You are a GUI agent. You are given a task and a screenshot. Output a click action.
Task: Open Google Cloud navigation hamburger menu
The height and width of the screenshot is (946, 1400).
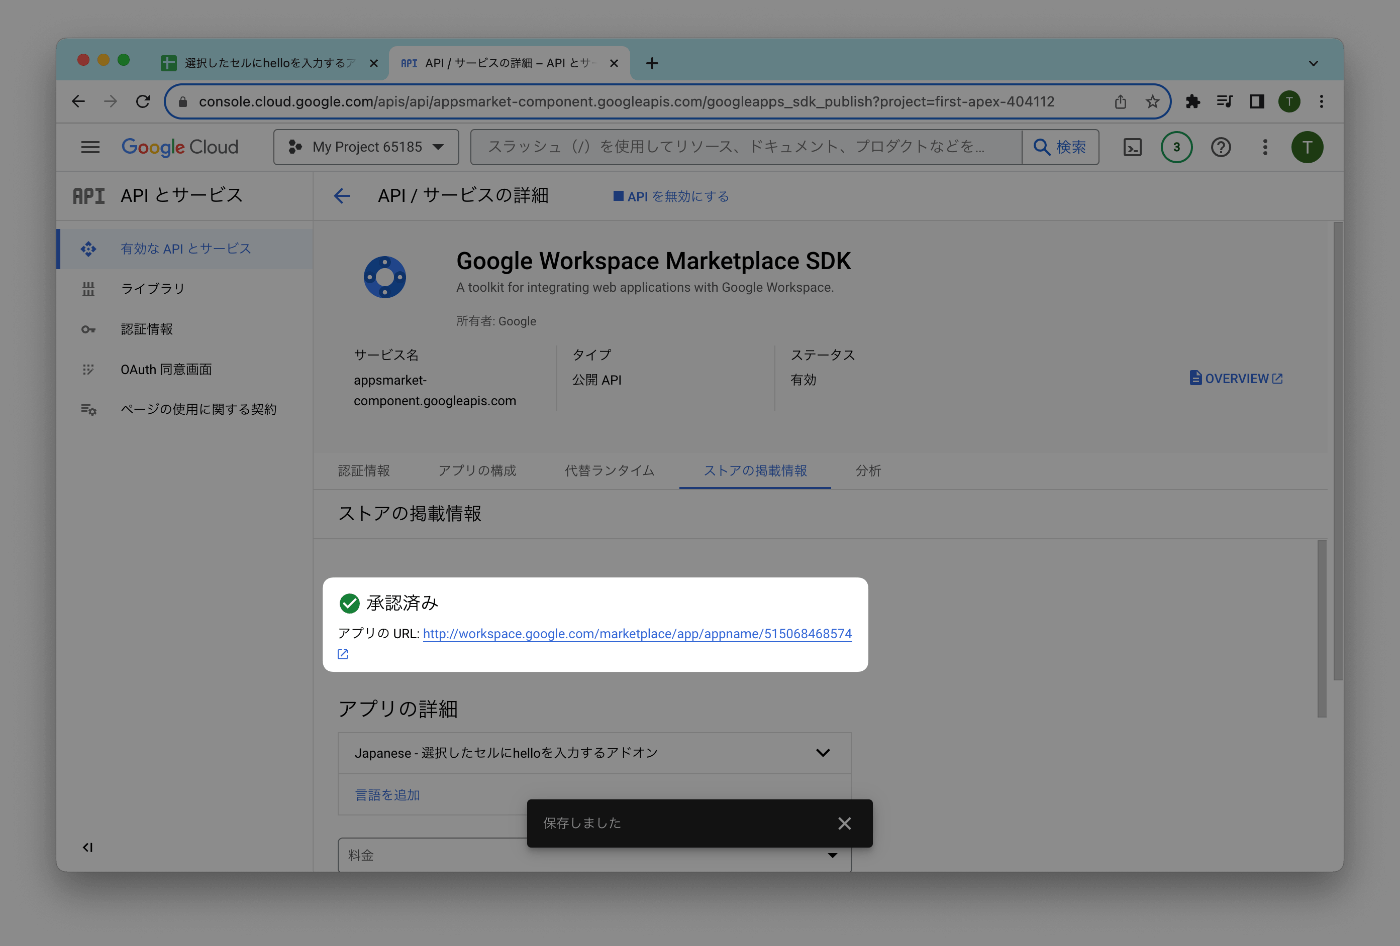[90, 147]
